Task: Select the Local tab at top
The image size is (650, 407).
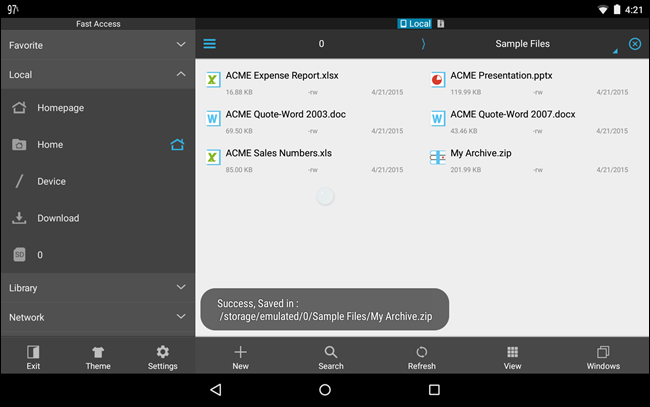Action: click(x=415, y=23)
